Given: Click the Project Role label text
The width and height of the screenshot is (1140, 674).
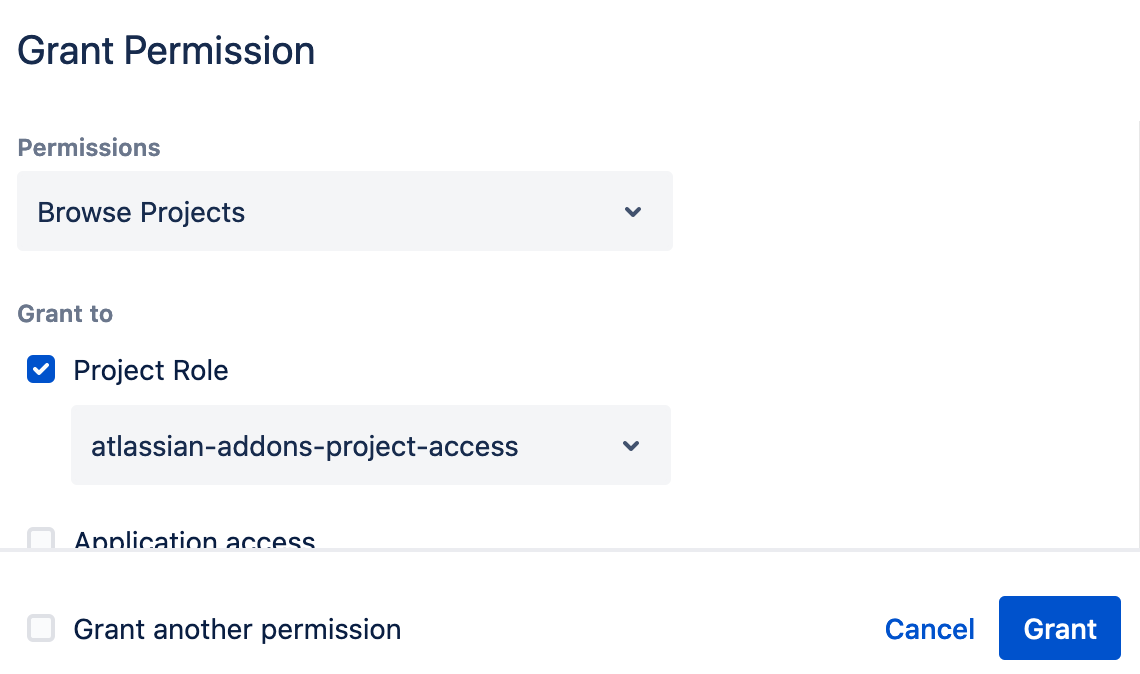Looking at the screenshot, I should (x=150, y=370).
